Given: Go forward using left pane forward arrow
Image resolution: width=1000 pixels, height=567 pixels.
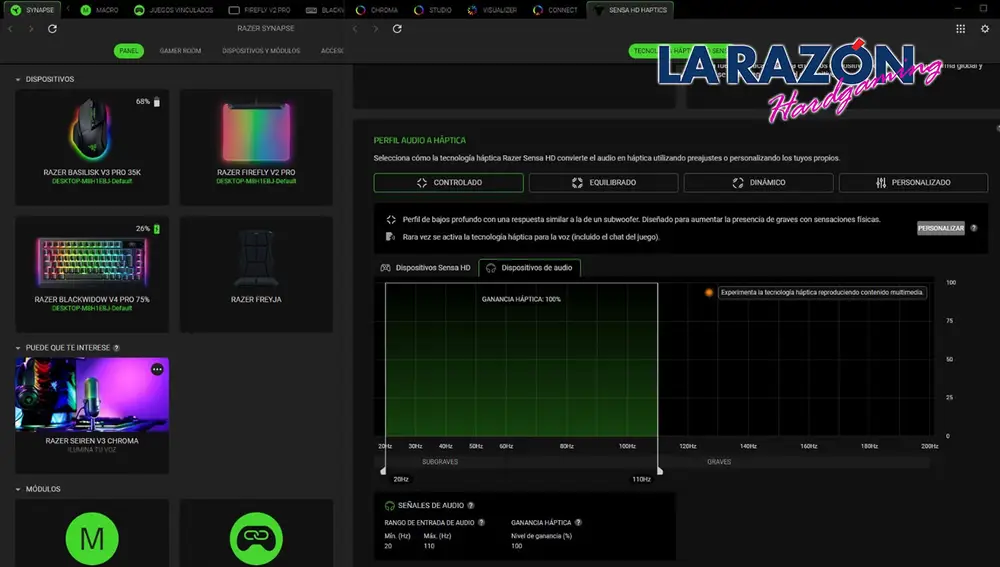Looking at the screenshot, I should (31, 29).
